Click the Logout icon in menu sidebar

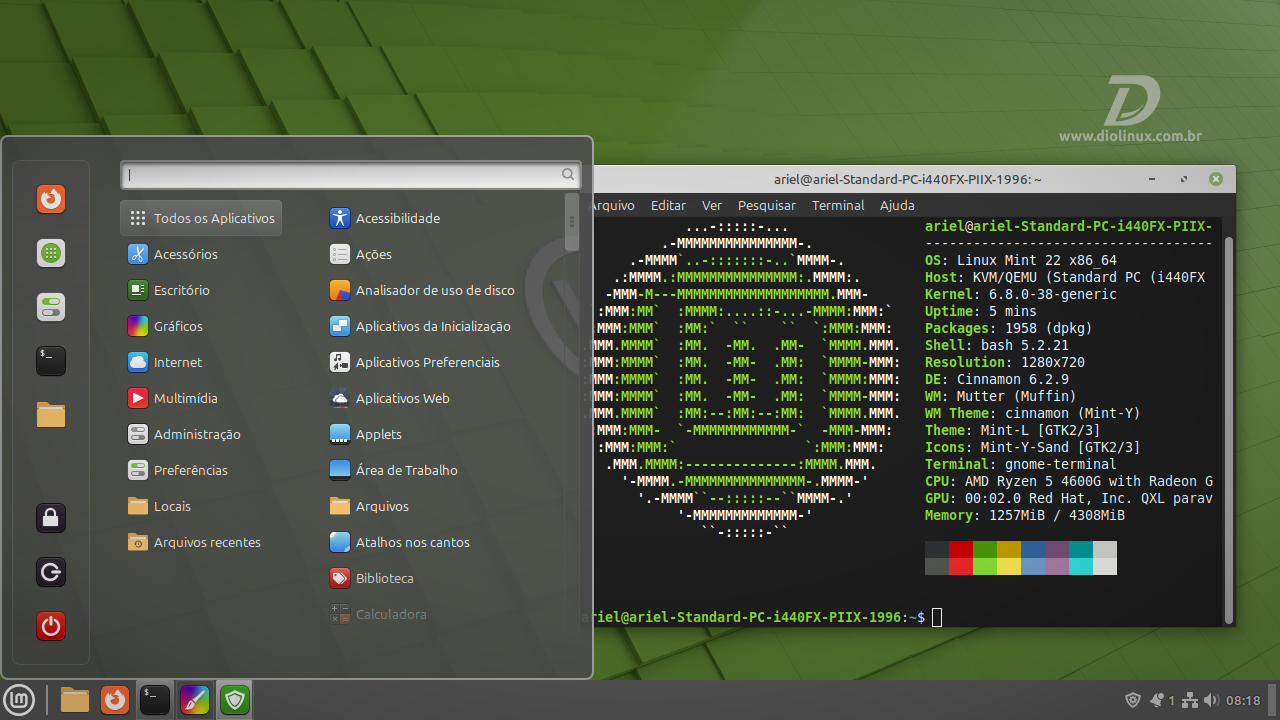pyautogui.click(x=51, y=572)
